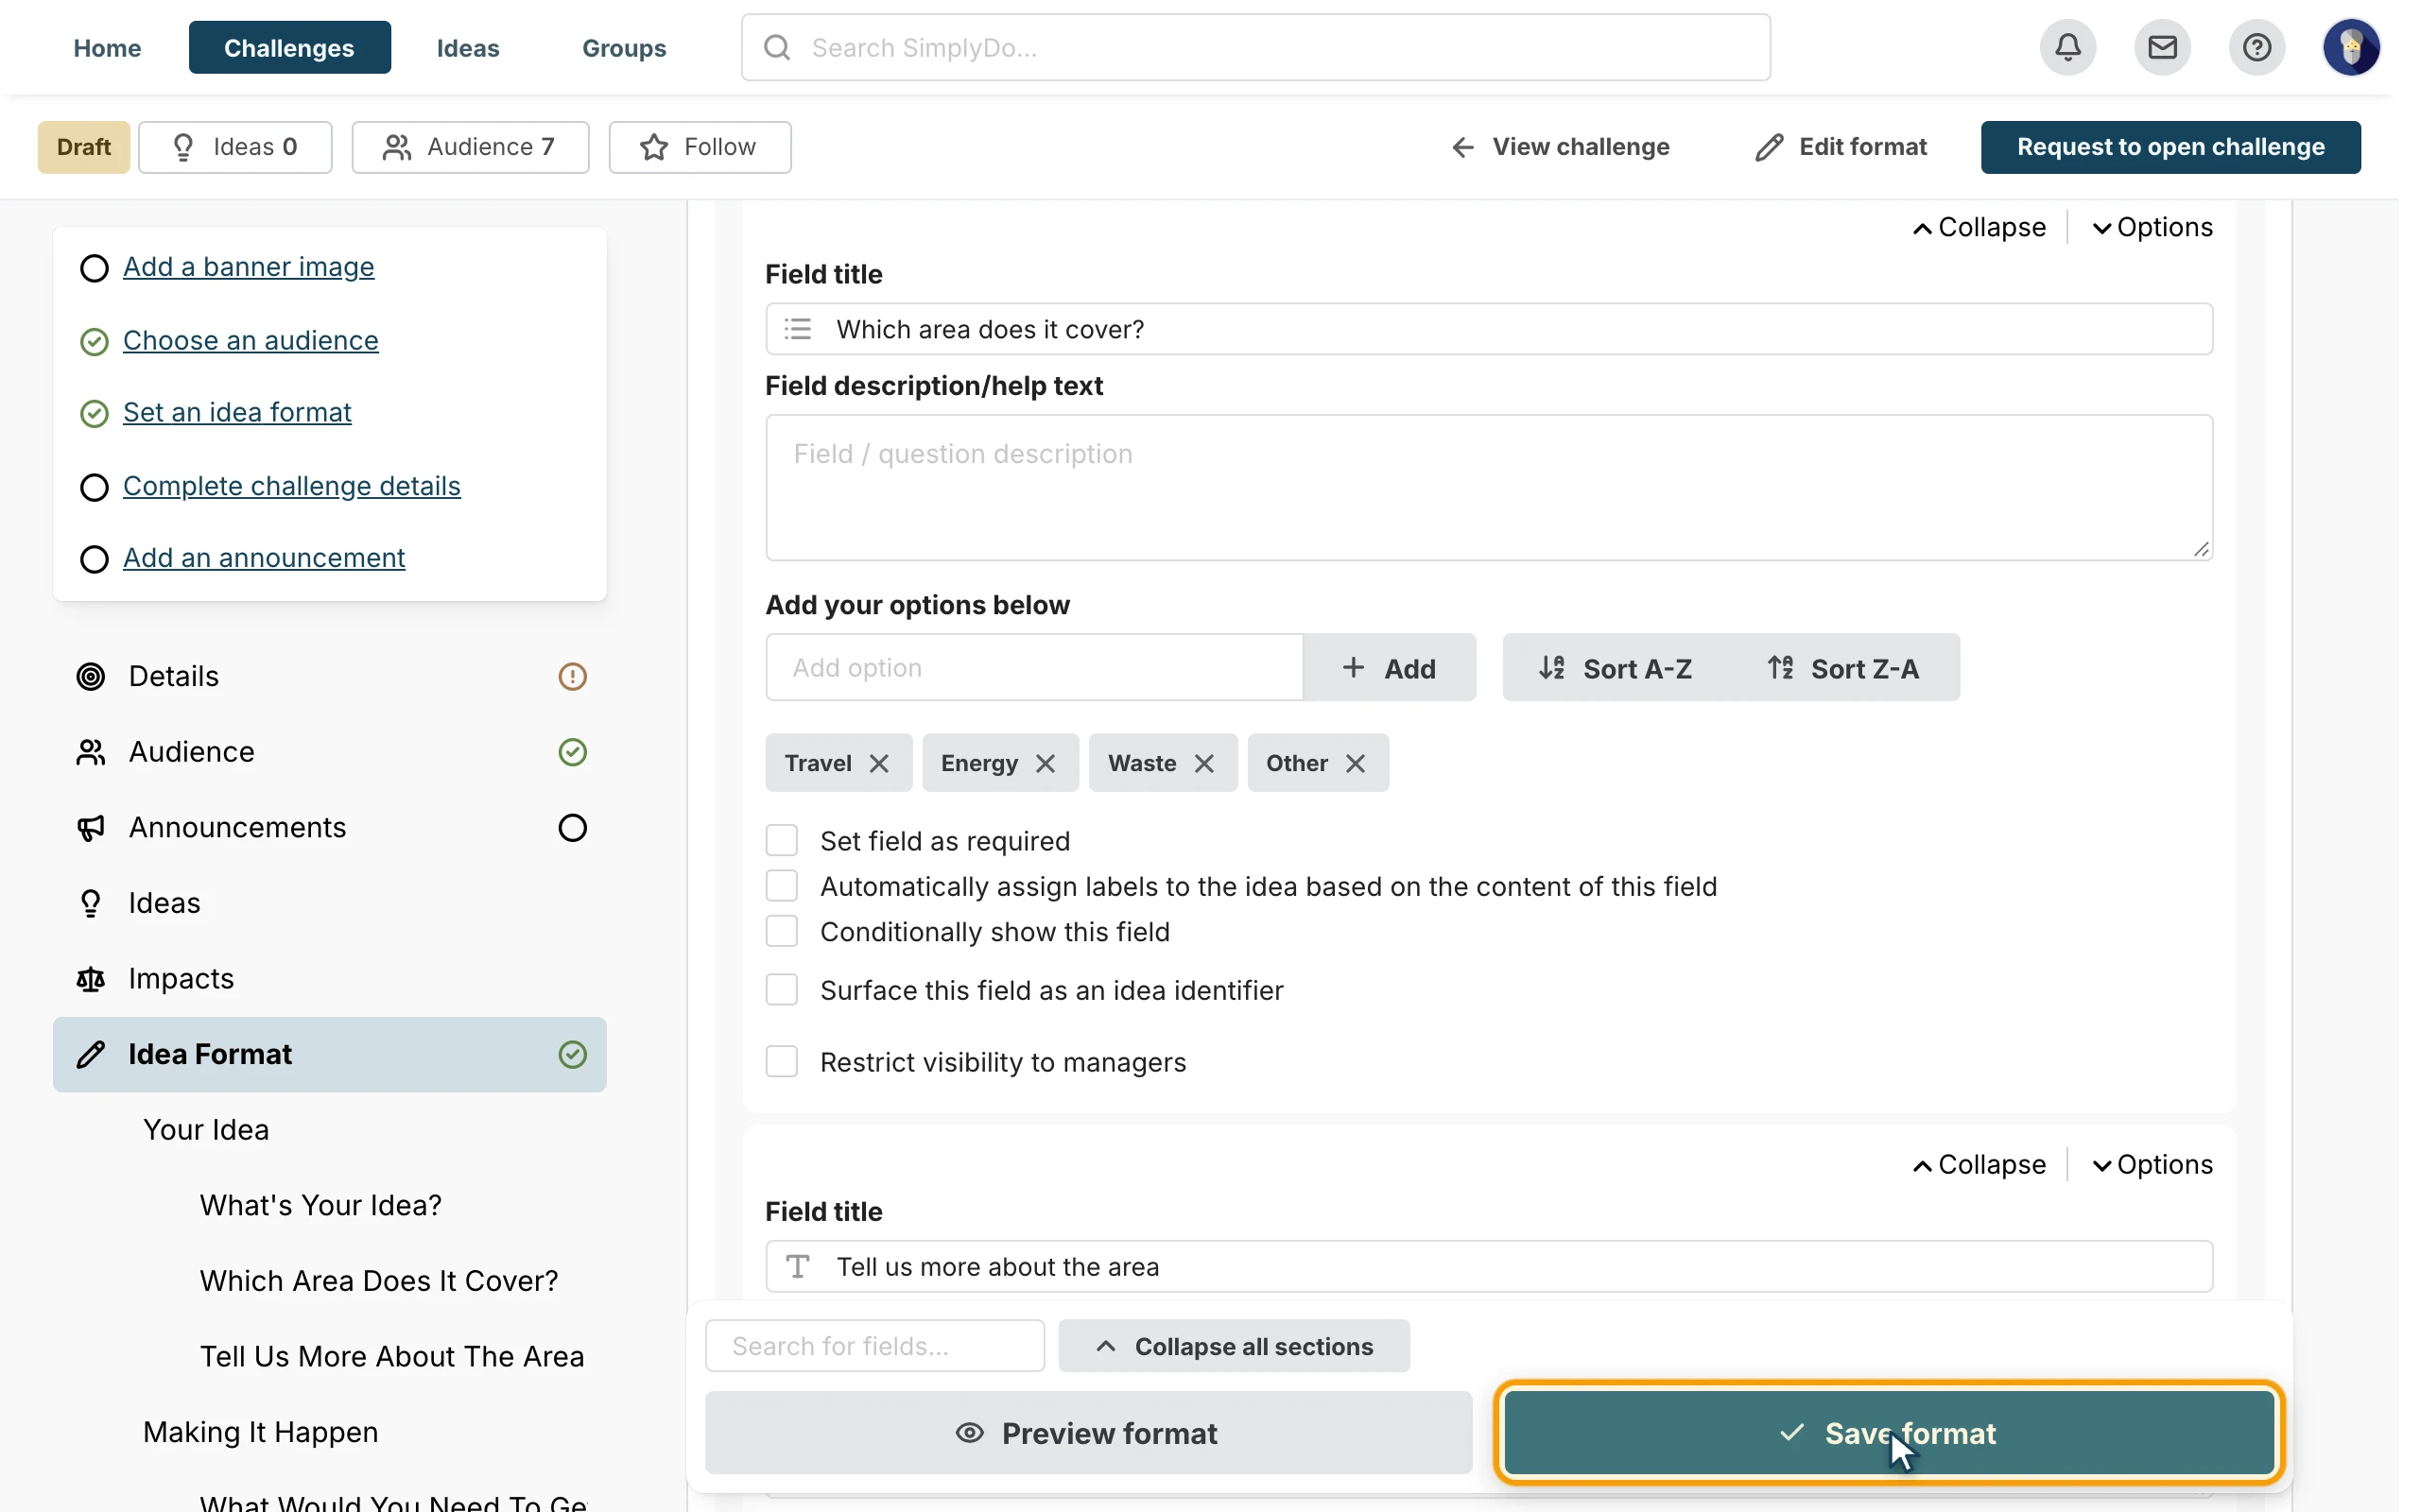This screenshot has width=2420, height=1512.
Task: Open the messages envelope icon
Action: (2162, 47)
